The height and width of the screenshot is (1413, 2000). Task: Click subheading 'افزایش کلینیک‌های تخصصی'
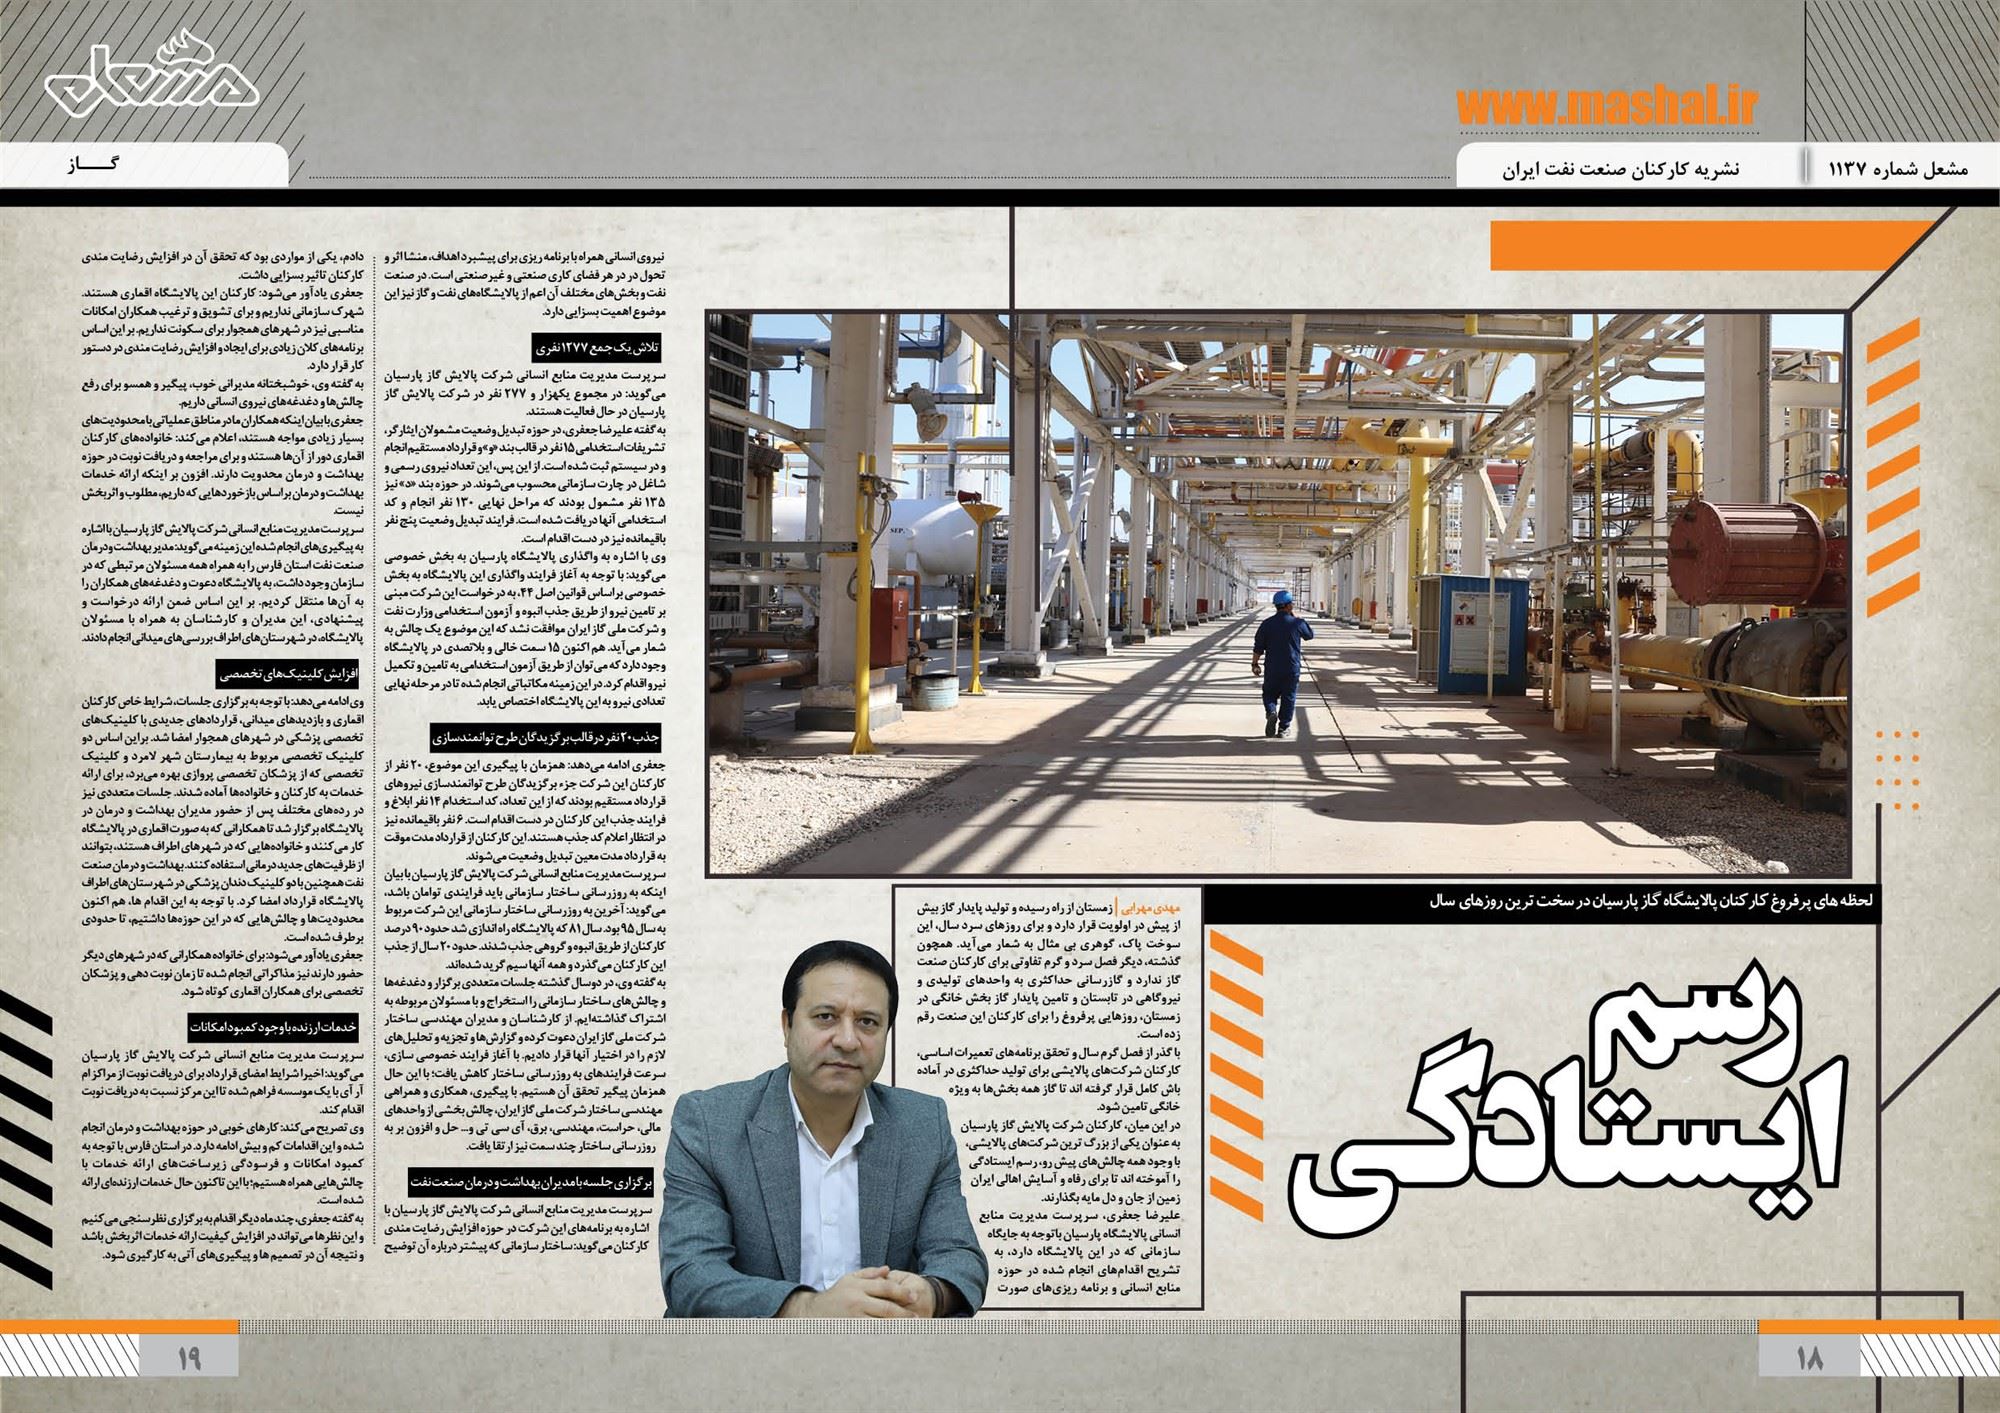288,674
